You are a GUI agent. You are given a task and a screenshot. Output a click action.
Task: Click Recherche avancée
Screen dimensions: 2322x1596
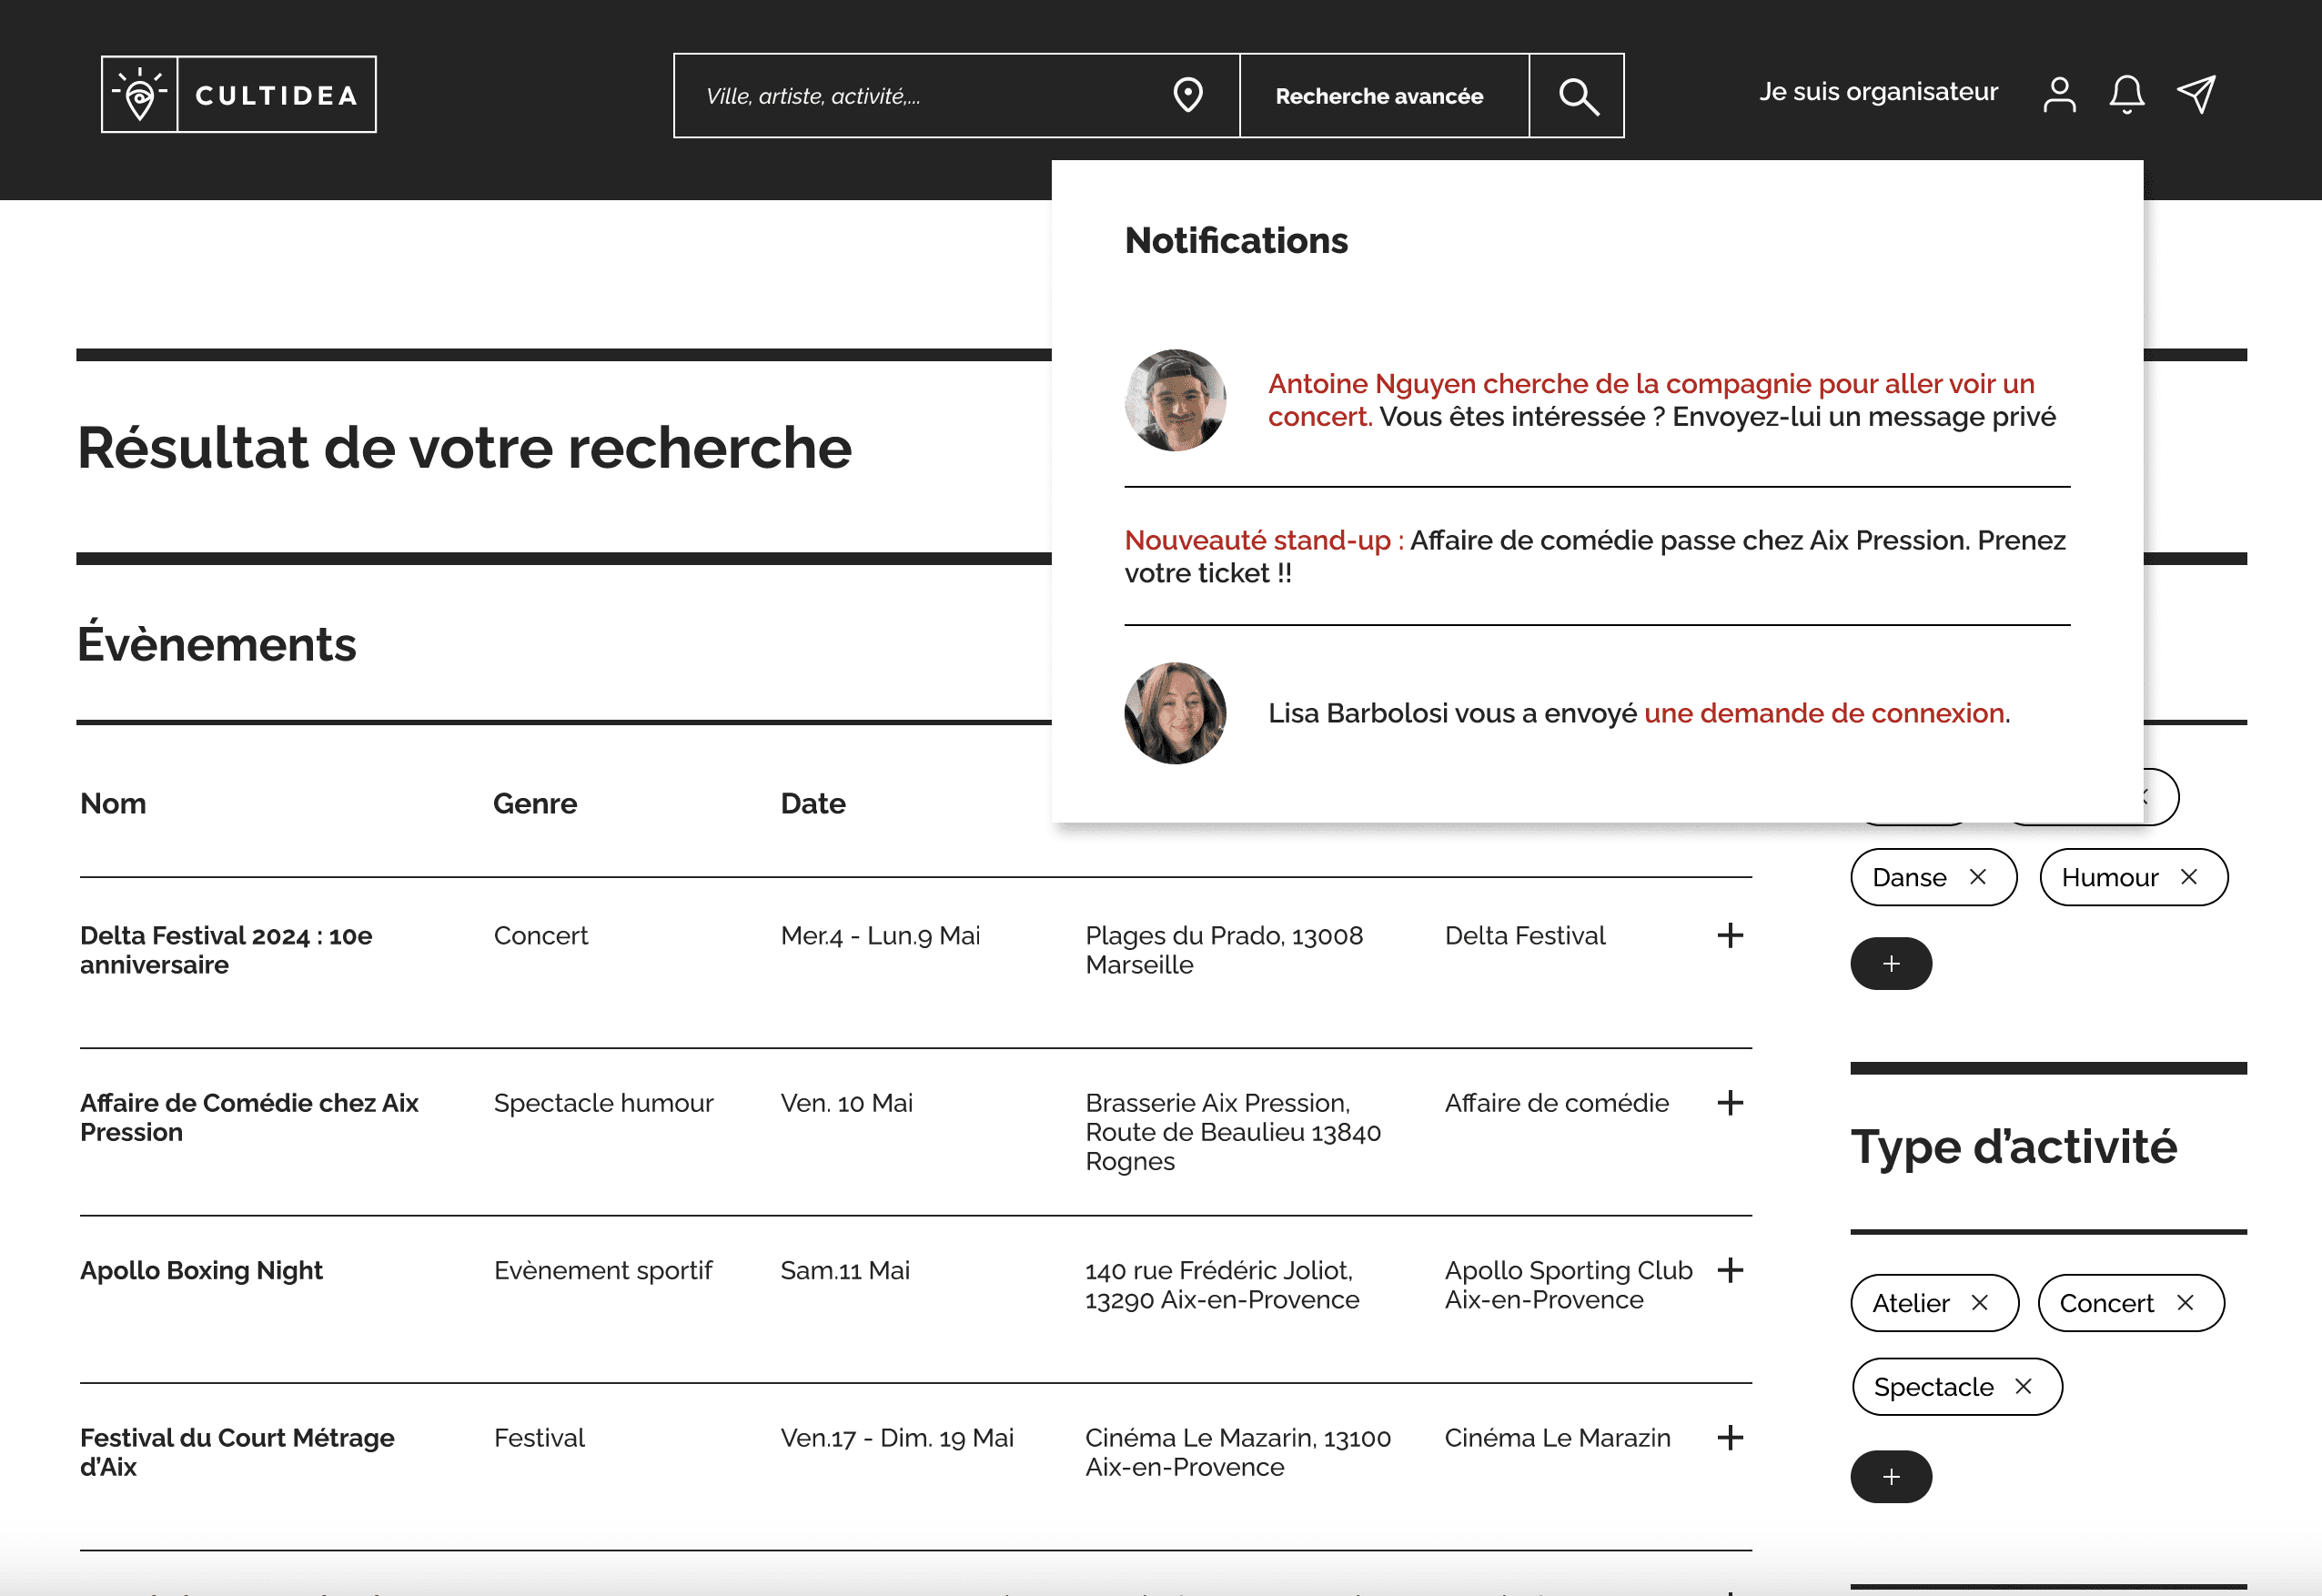[x=1379, y=96]
